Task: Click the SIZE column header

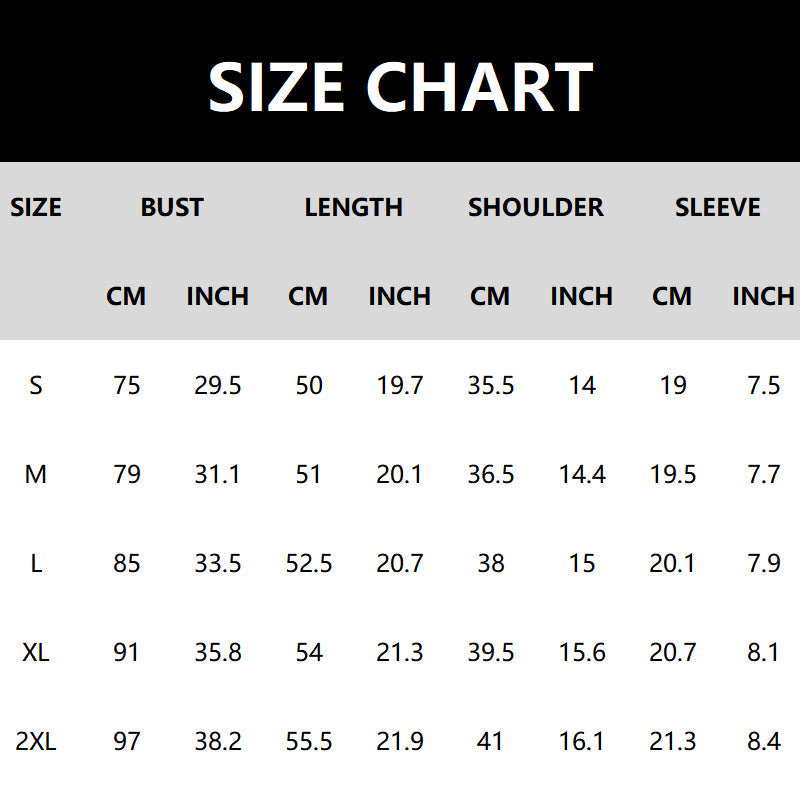Action: [36, 208]
